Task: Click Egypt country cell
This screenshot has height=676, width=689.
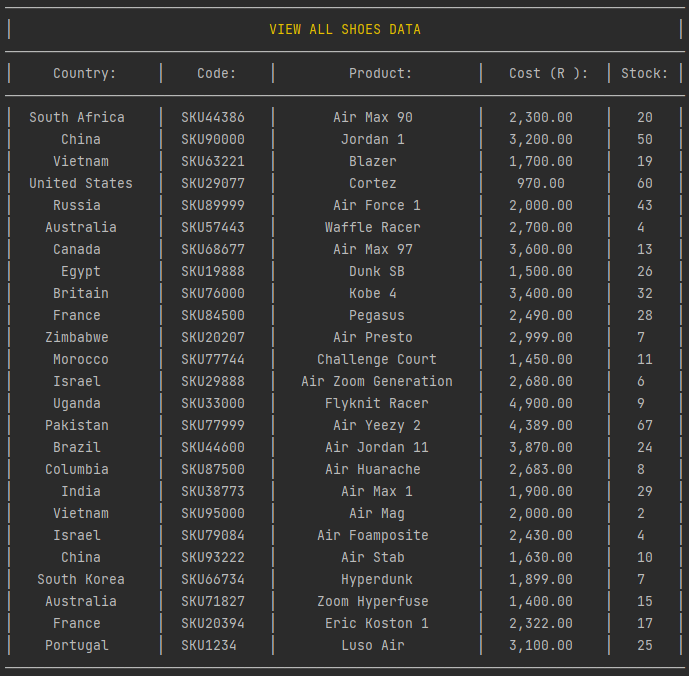Action: 81,271
